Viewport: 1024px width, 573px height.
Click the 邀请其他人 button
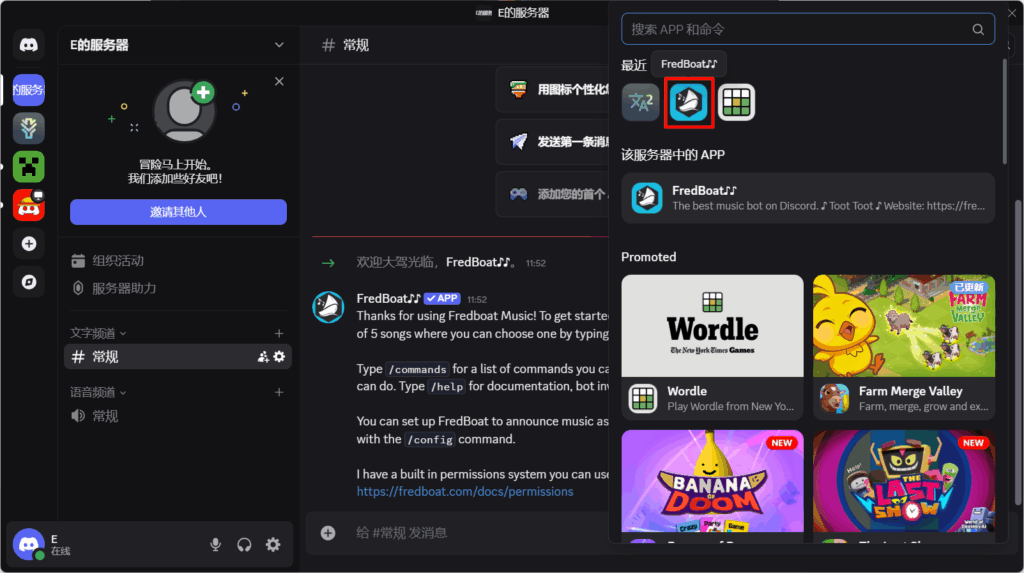click(x=178, y=212)
